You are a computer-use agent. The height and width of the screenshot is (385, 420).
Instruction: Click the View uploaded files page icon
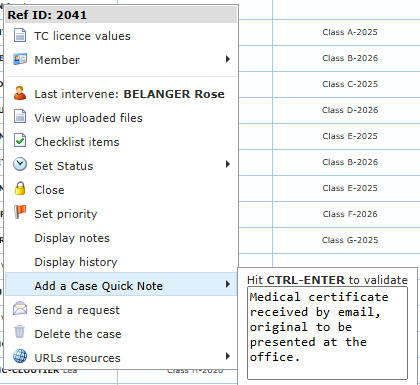pos(20,117)
